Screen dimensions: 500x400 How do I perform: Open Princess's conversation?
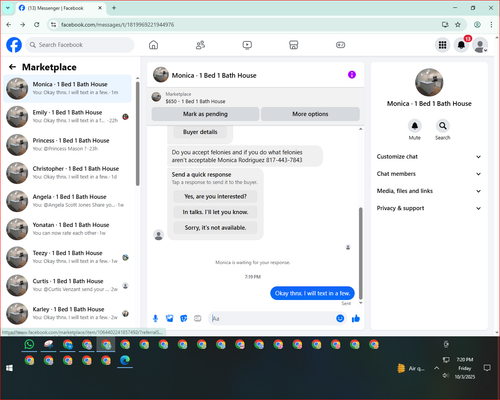(x=68, y=145)
